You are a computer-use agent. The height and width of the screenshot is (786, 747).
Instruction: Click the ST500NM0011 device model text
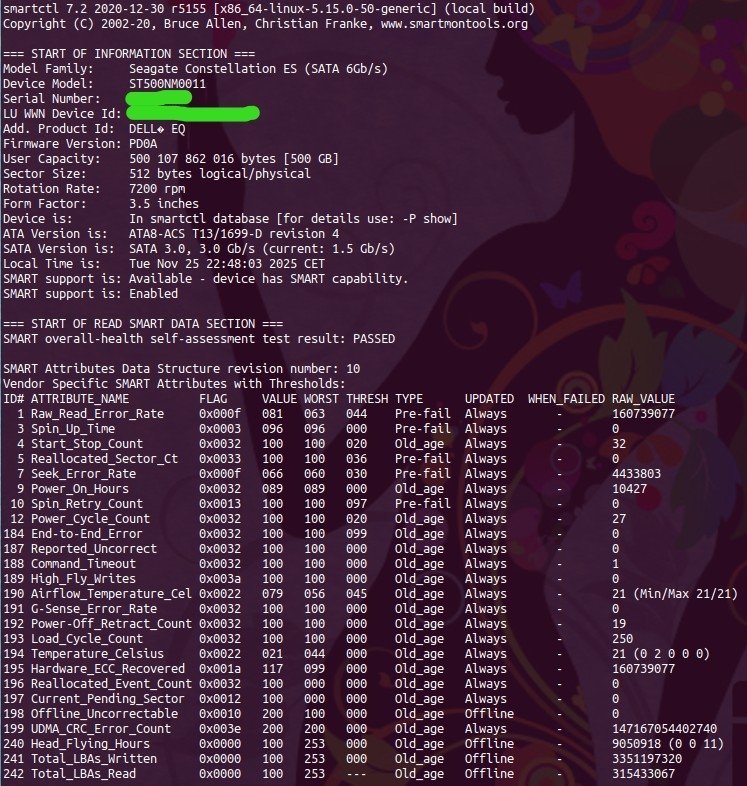[x=168, y=84]
